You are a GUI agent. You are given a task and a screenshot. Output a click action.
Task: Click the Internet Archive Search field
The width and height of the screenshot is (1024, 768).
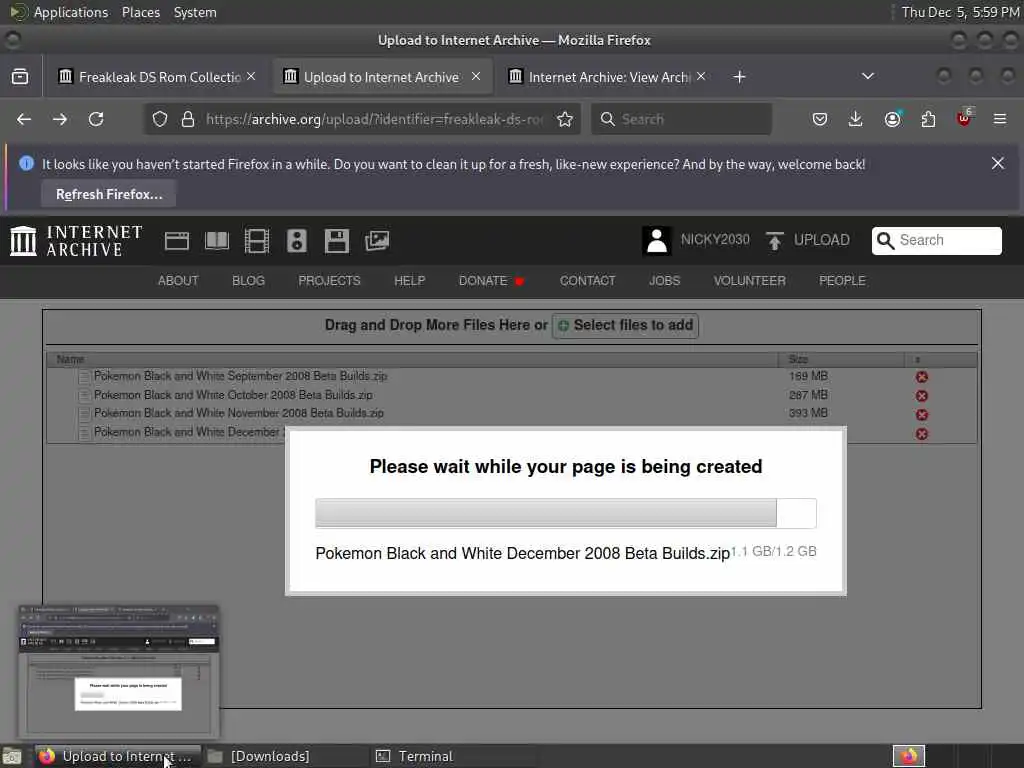(x=936, y=240)
